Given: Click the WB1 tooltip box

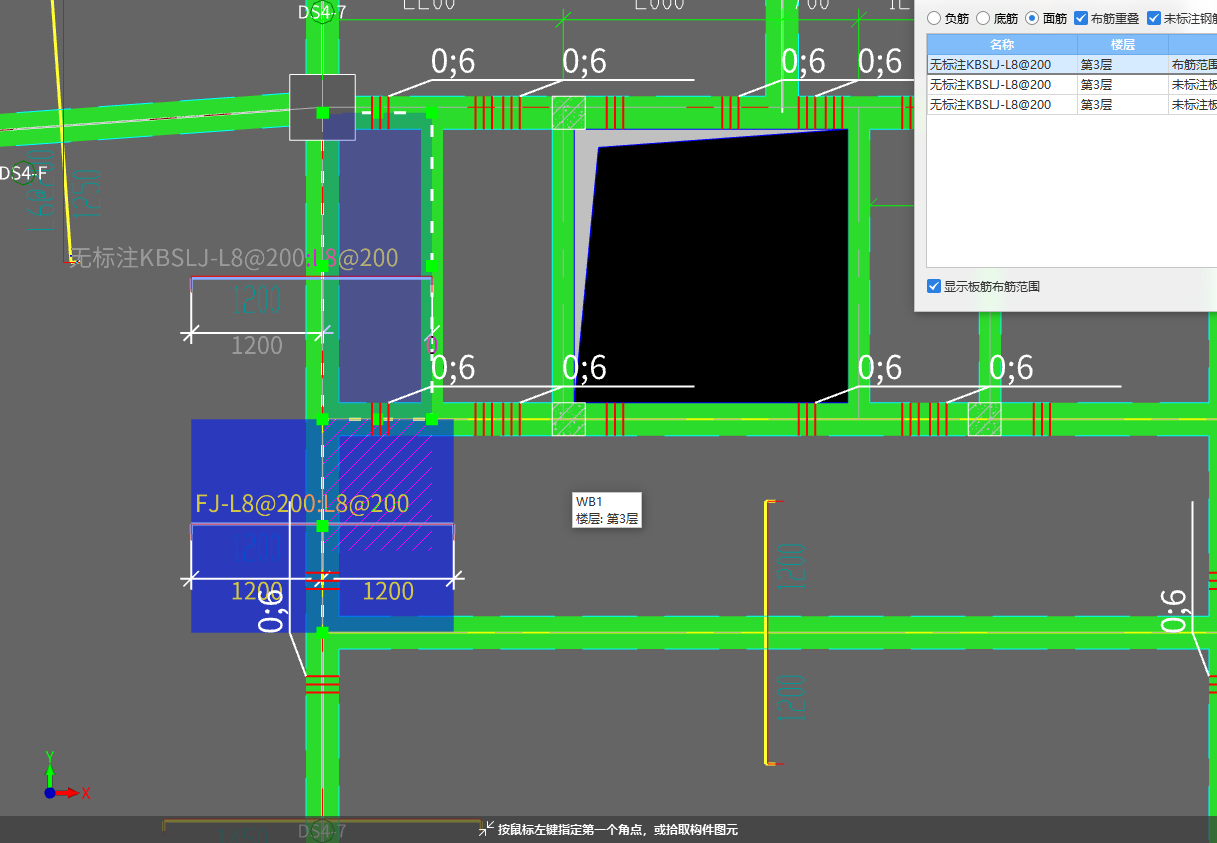Looking at the screenshot, I should point(606,510).
